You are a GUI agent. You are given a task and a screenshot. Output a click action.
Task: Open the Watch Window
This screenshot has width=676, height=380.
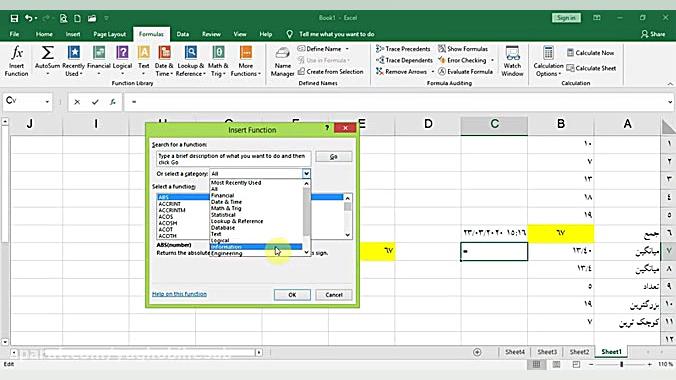click(x=512, y=61)
